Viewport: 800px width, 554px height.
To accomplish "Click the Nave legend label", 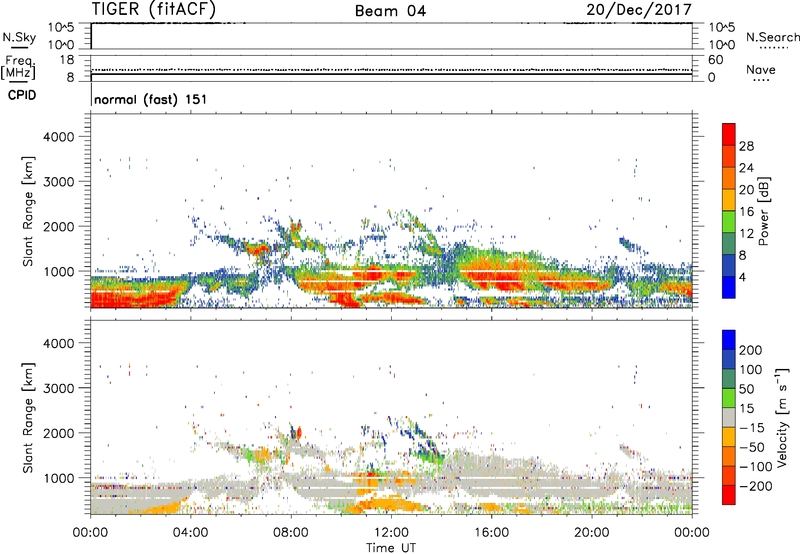I will (761, 69).
